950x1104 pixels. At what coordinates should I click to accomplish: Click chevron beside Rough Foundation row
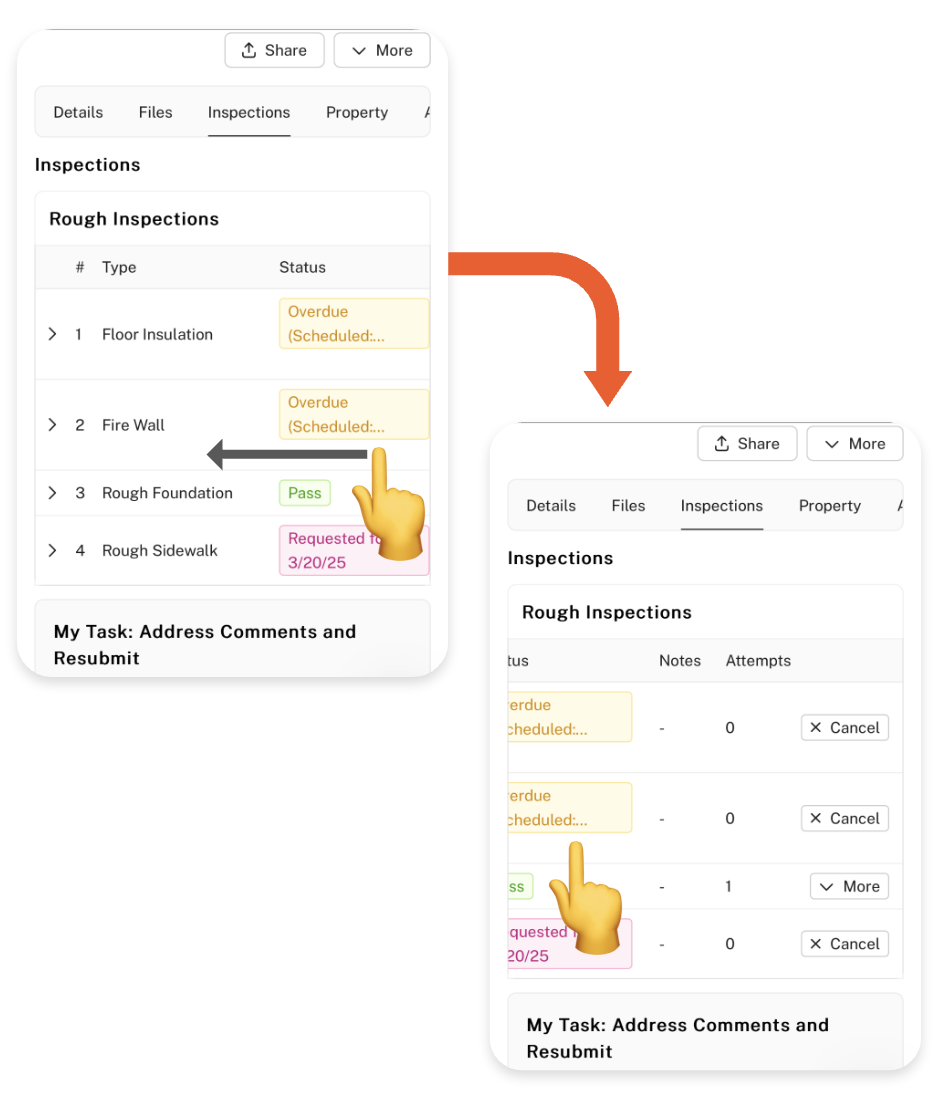[x=53, y=493]
